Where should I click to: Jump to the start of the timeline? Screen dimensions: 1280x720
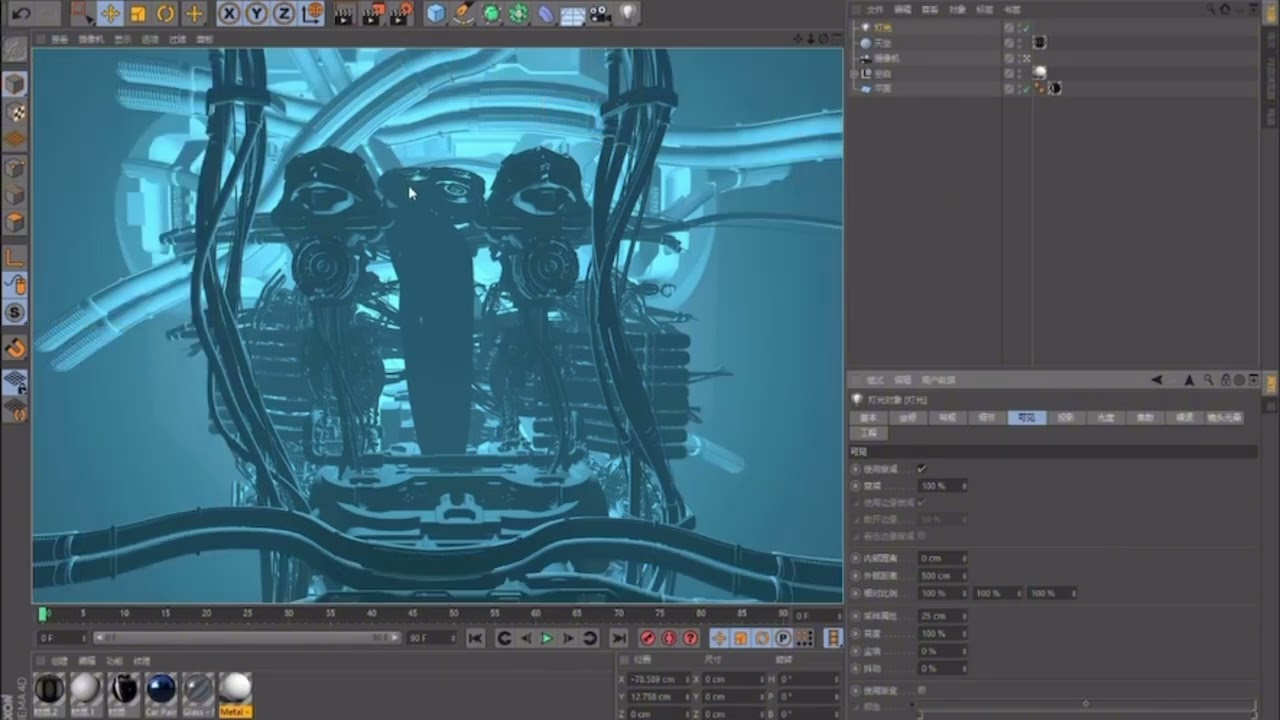tap(476, 638)
